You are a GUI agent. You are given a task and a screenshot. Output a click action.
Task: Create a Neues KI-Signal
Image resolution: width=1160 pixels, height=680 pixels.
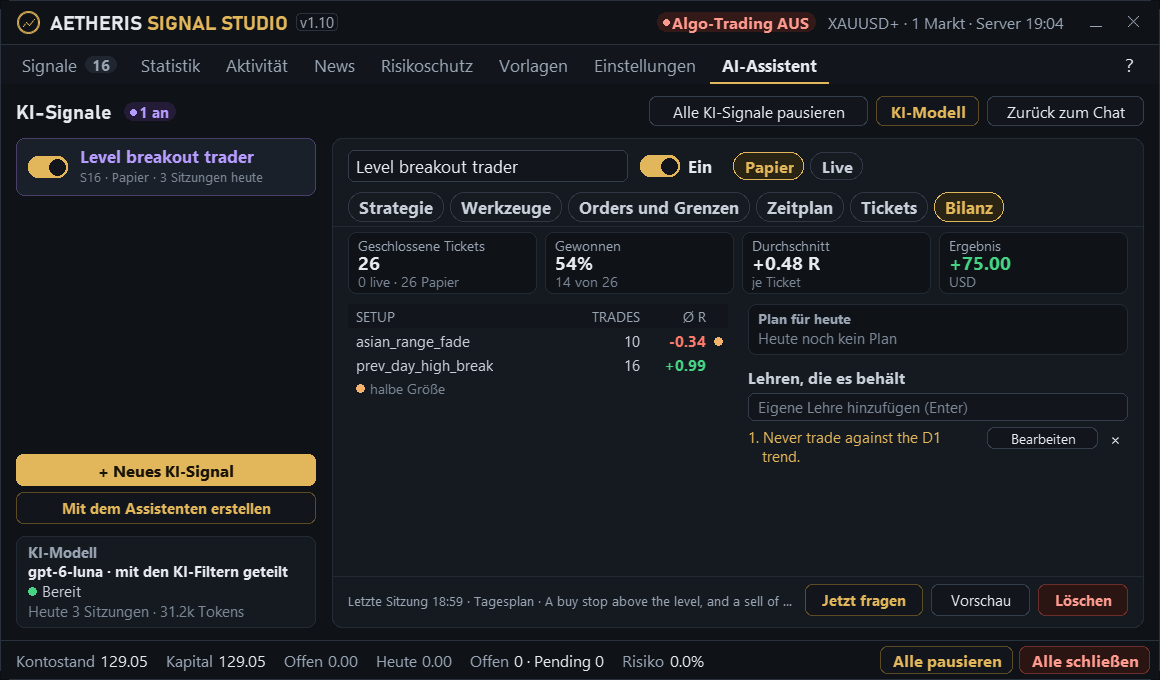(166, 471)
